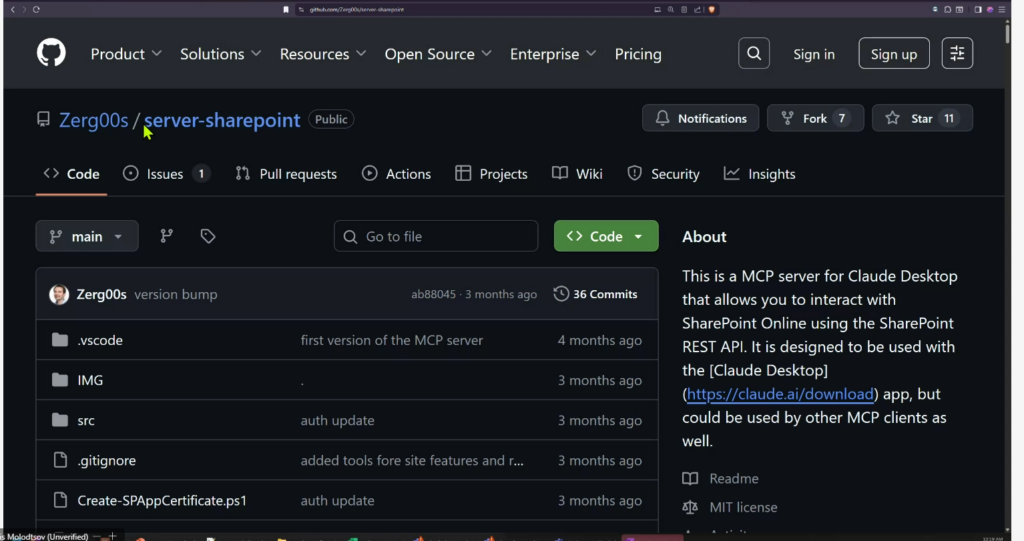Click the .gitignore file icon
Screen dimensions: 1024x541
[60, 460]
